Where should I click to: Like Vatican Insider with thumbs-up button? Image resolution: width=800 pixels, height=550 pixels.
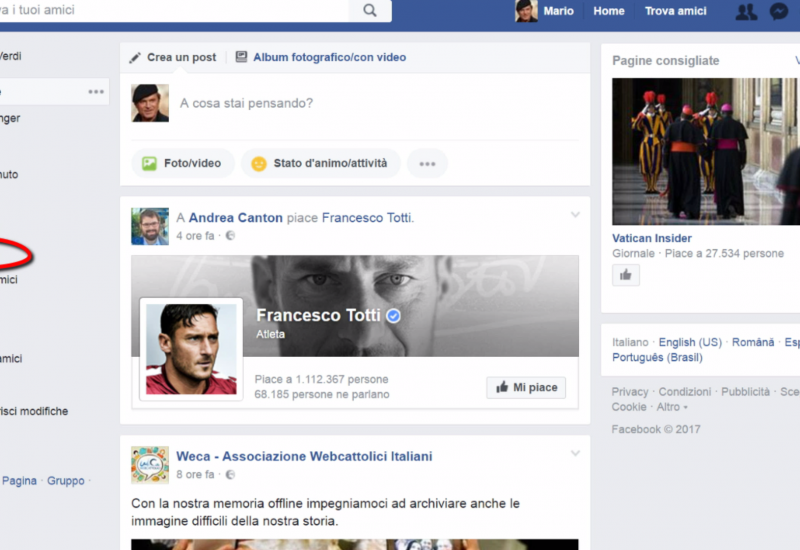[626, 276]
